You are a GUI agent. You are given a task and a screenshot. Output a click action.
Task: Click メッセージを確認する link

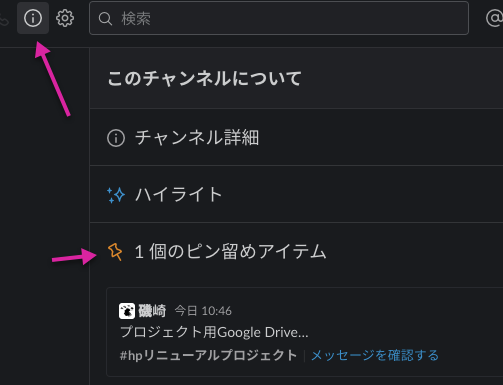coord(375,355)
